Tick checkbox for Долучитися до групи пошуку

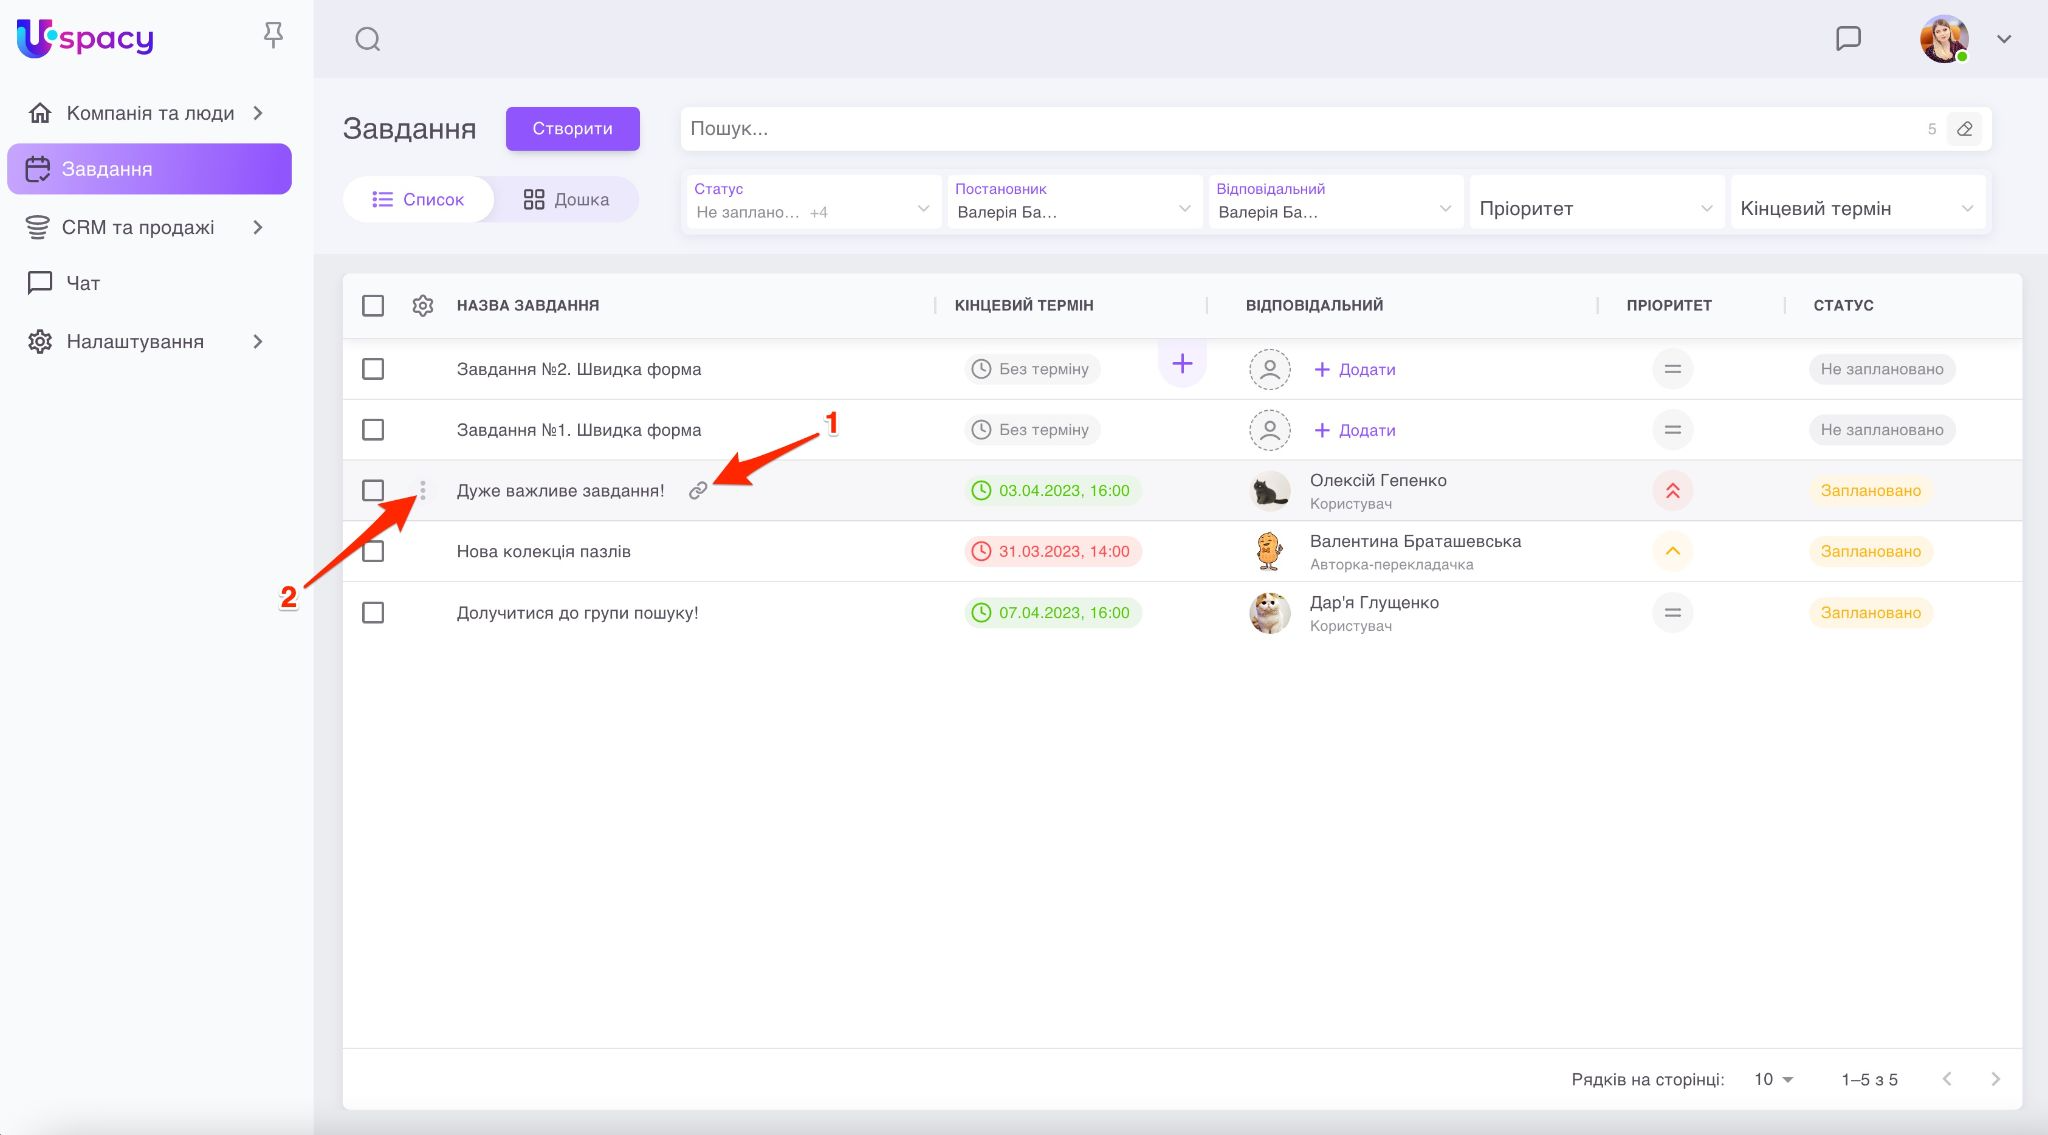tap(373, 612)
